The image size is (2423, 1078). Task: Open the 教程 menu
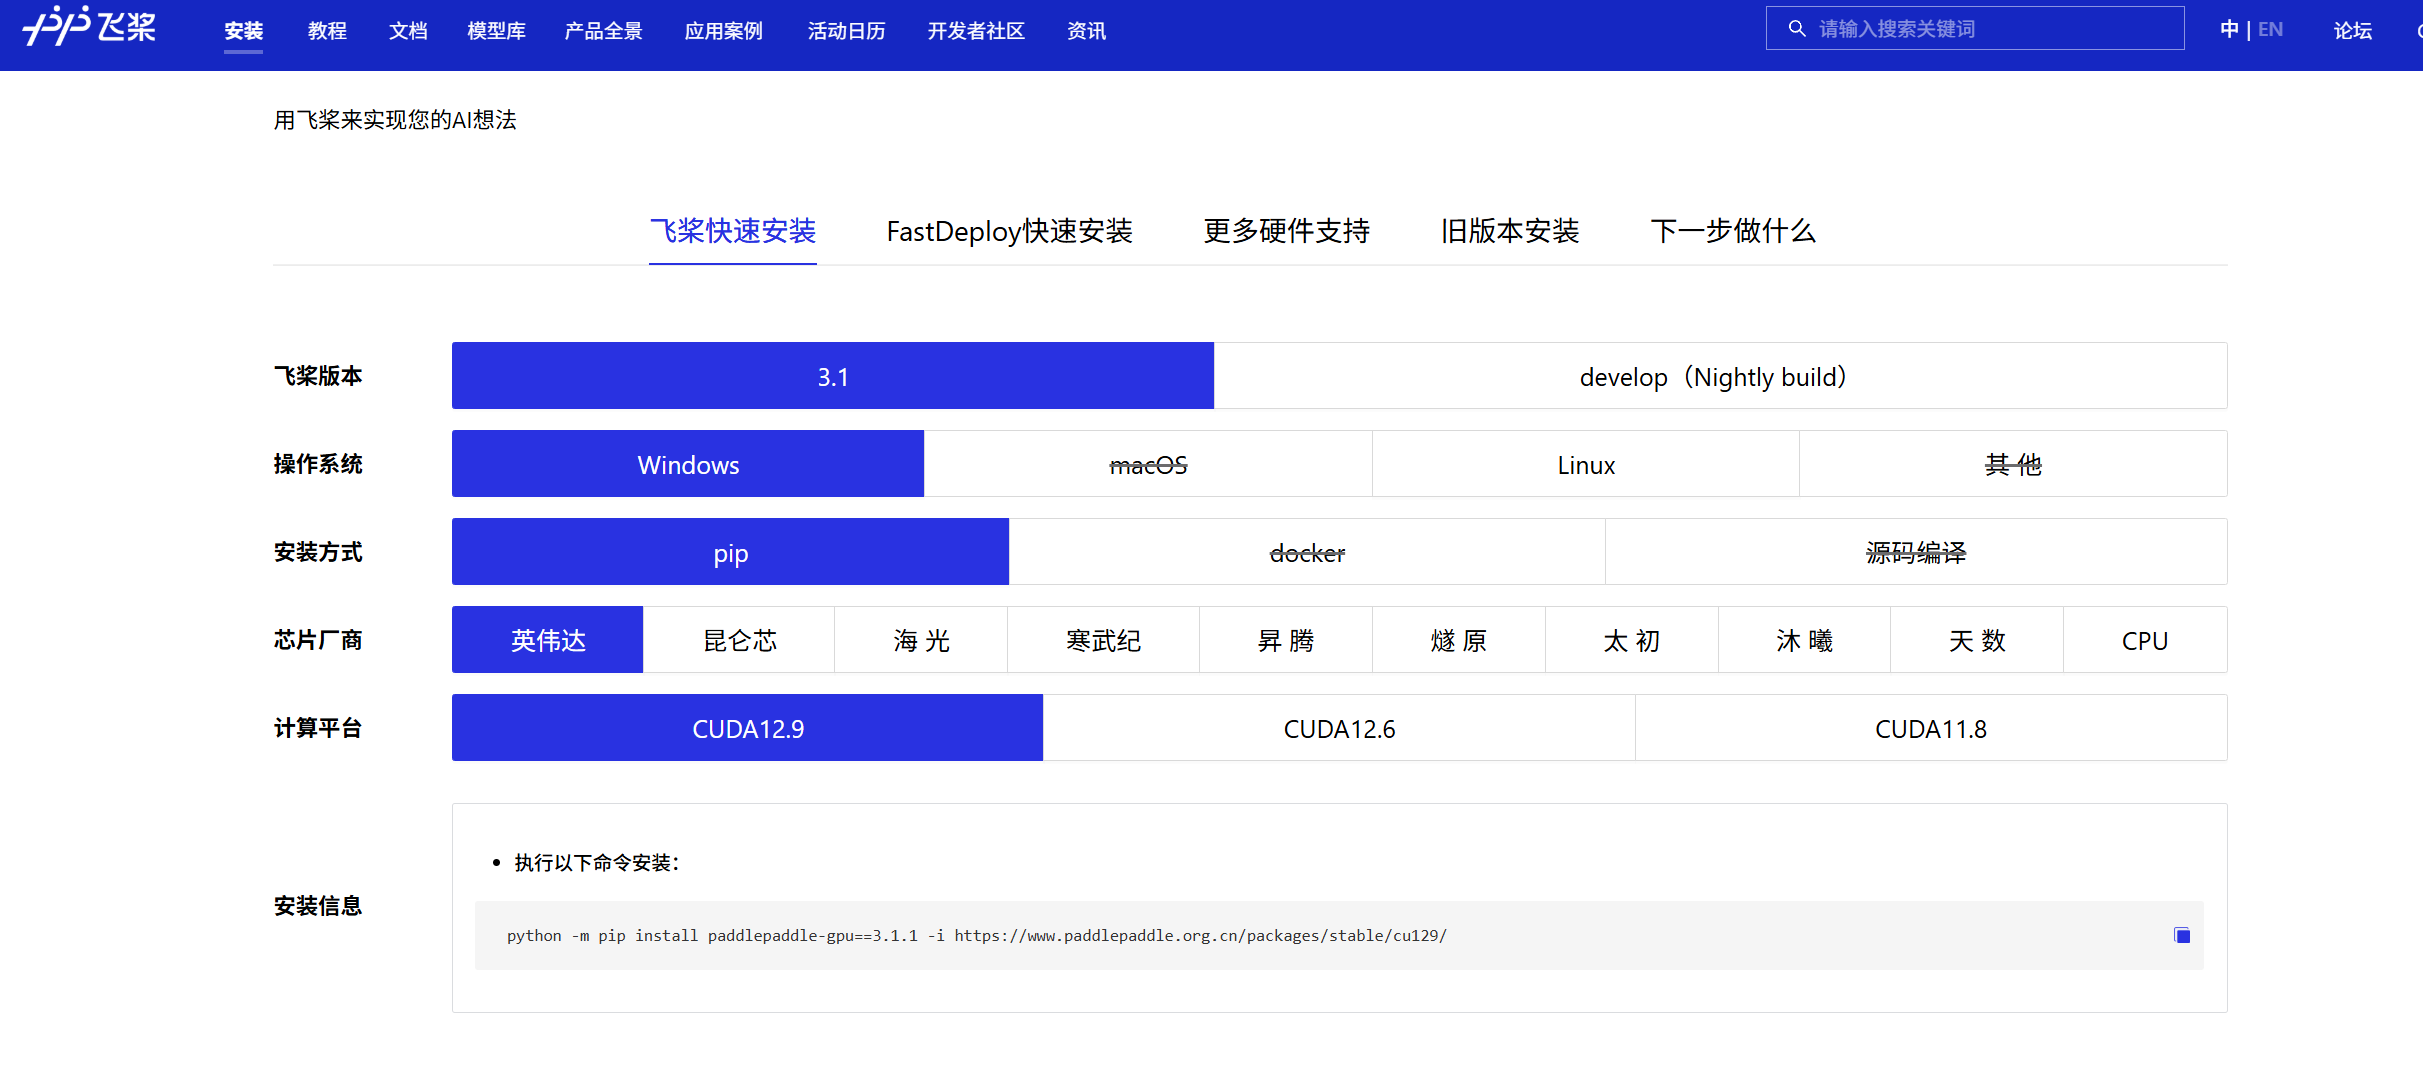coord(327,31)
